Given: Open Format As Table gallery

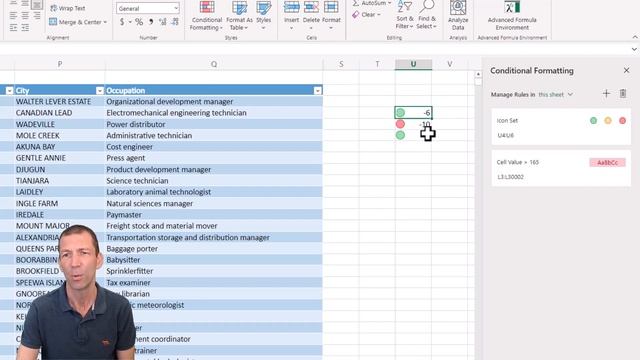Looking at the screenshot, I should tap(239, 16).
